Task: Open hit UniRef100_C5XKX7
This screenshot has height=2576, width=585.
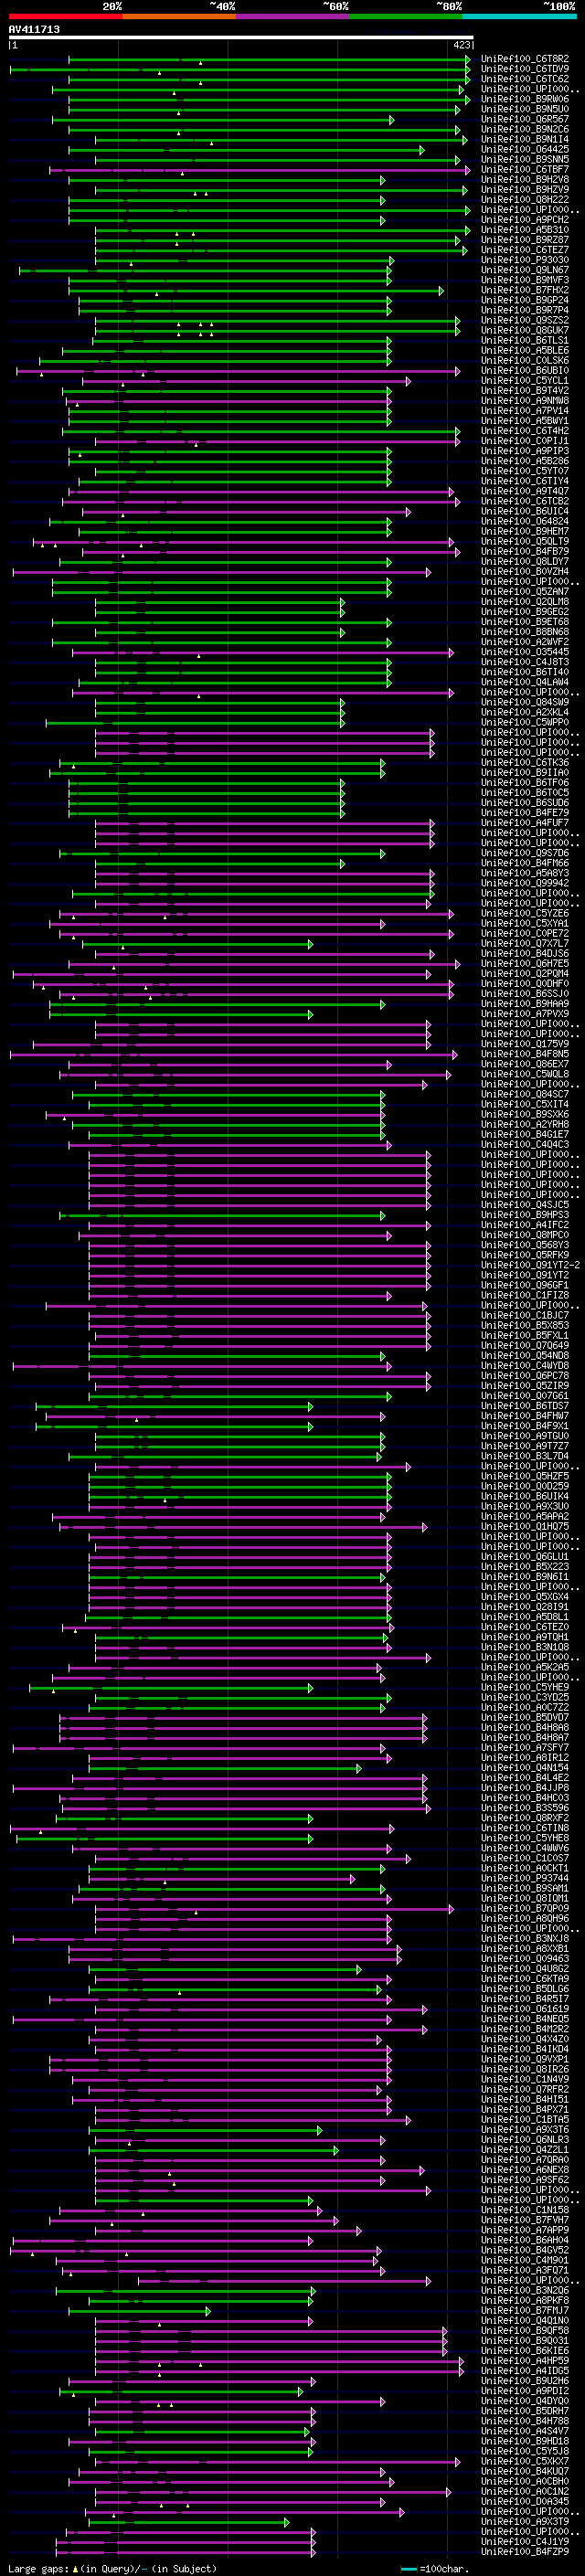Action: (x=525, y=2462)
